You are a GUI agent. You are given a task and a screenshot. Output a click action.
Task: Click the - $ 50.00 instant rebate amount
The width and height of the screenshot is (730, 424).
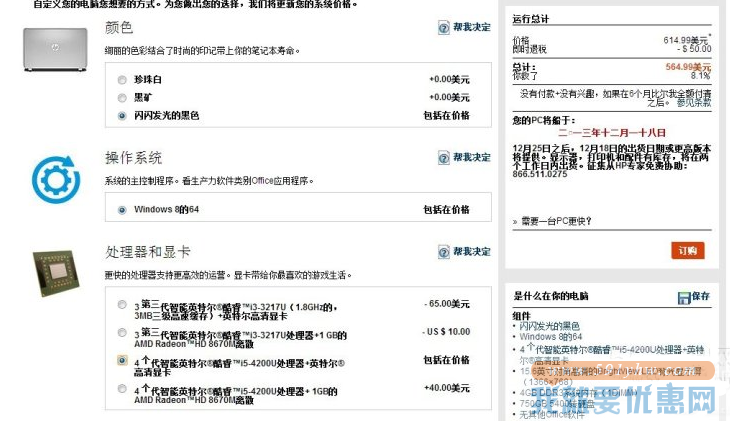pos(694,49)
